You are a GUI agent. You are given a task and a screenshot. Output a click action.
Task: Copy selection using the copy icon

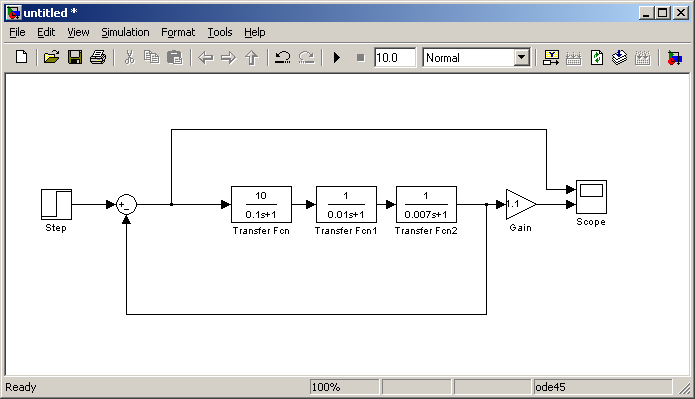coord(152,58)
